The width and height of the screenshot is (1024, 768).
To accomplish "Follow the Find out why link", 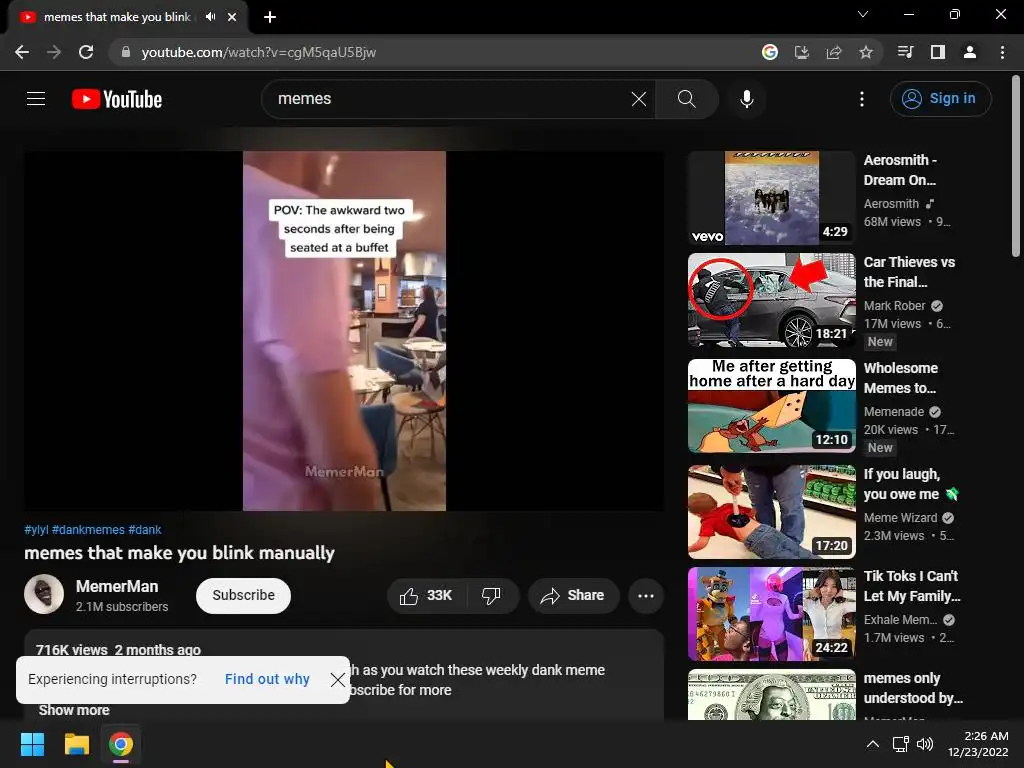I will click(267, 679).
